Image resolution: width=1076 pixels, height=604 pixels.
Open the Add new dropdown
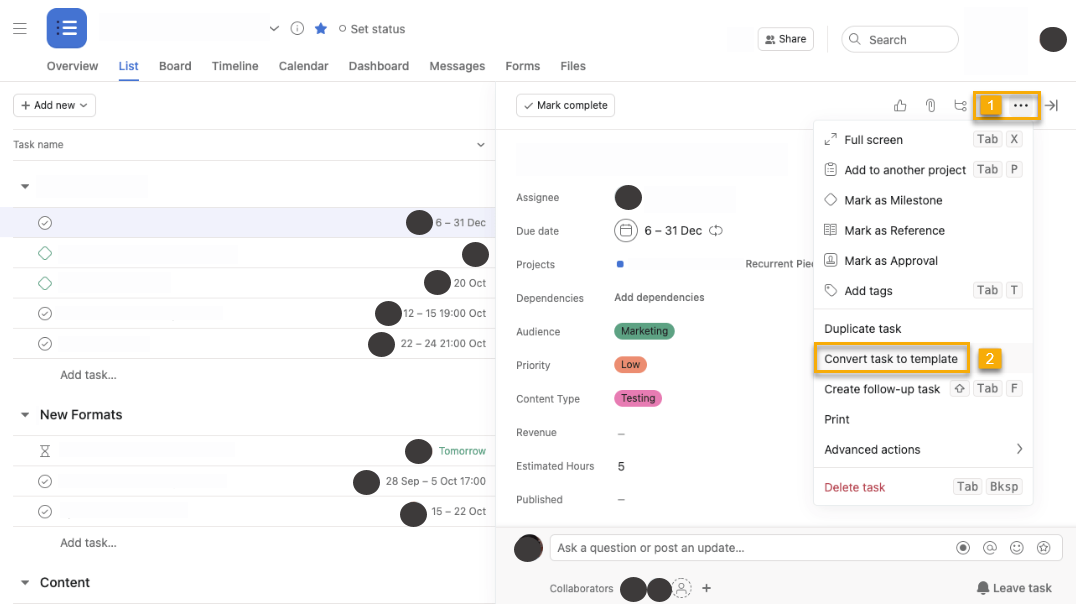(x=54, y=105)
